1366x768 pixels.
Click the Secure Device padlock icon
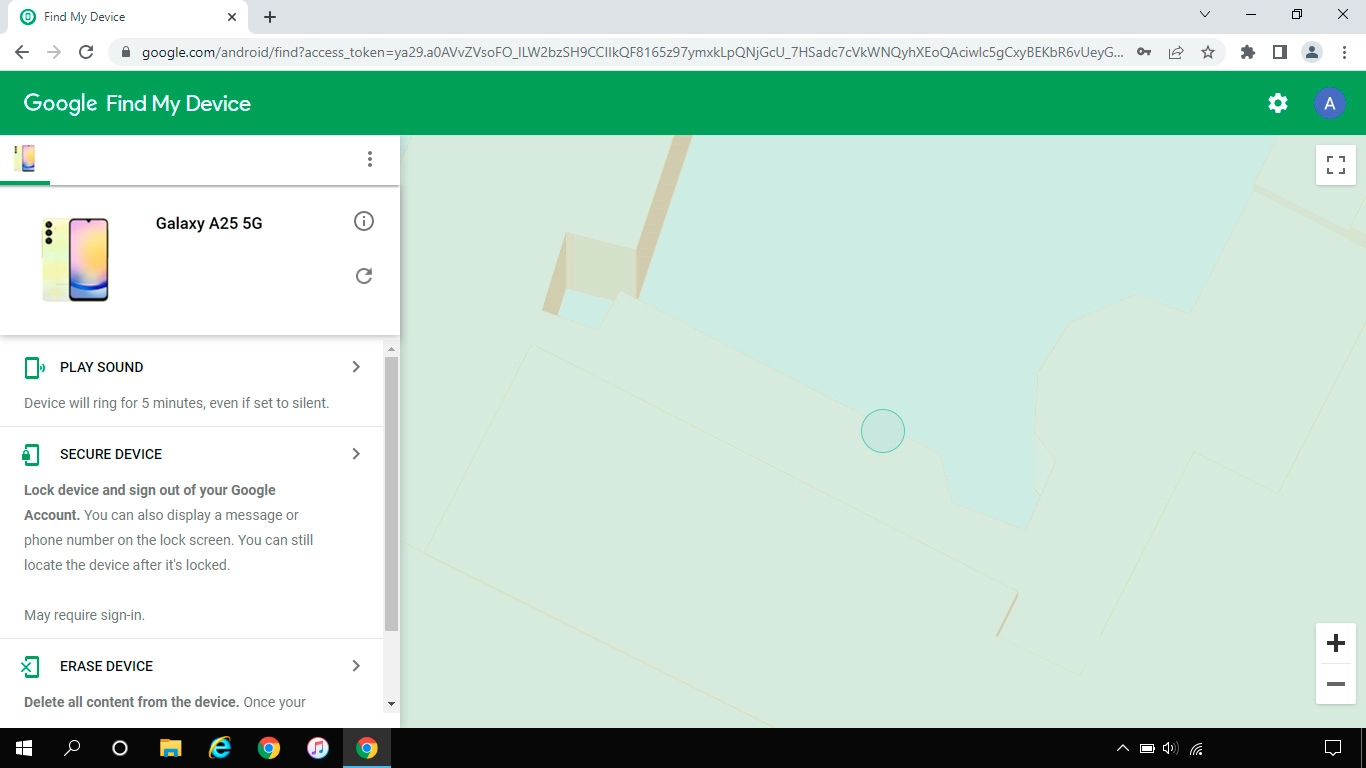point(31,453)
